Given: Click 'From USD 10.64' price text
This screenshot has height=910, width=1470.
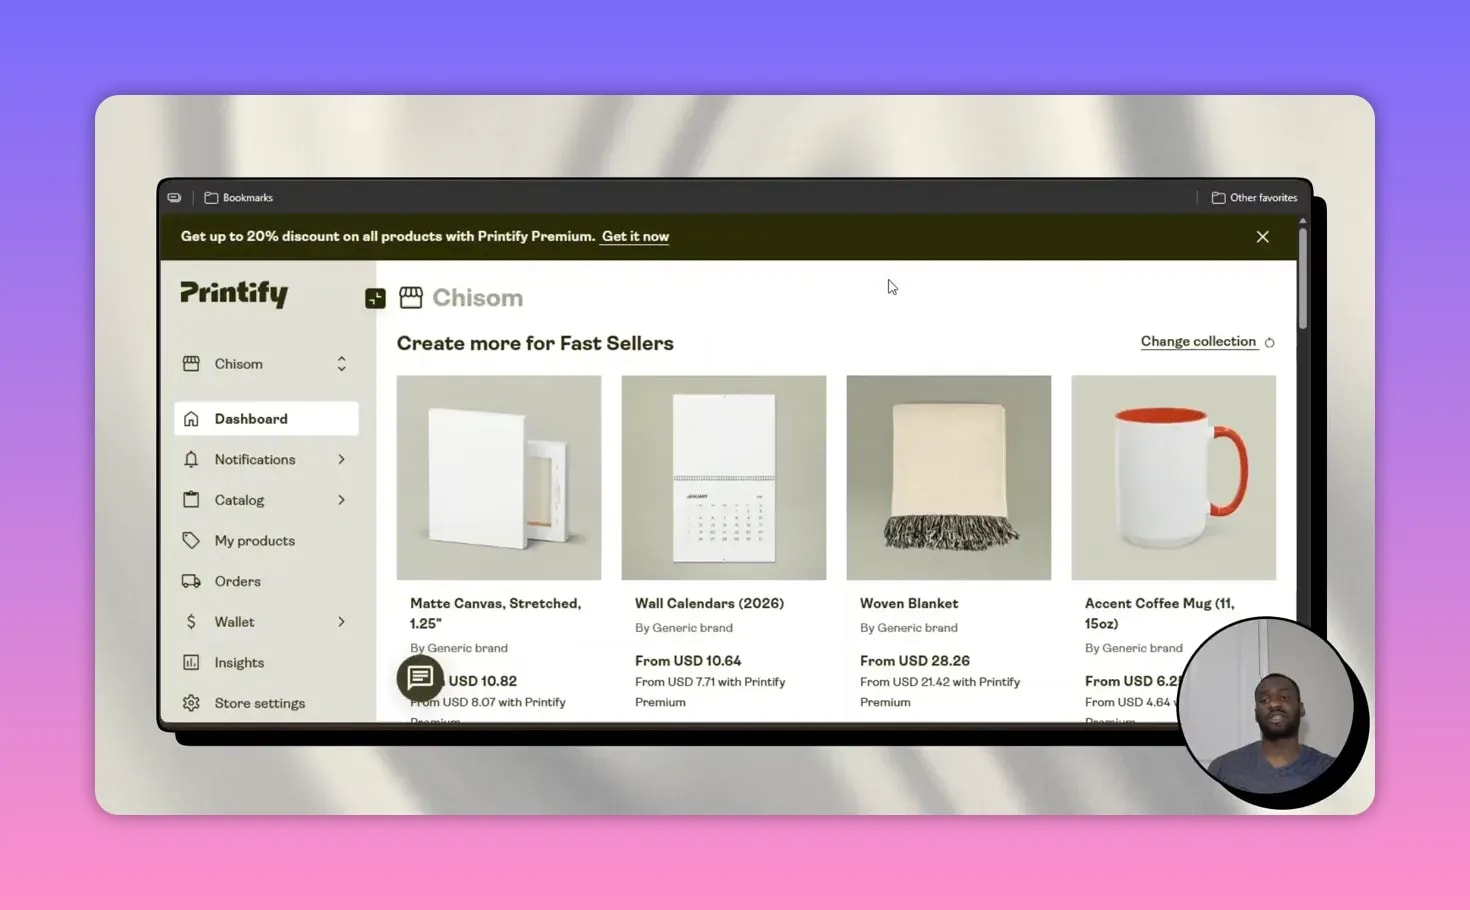Looking at the screenshot, I should (688, 661).
